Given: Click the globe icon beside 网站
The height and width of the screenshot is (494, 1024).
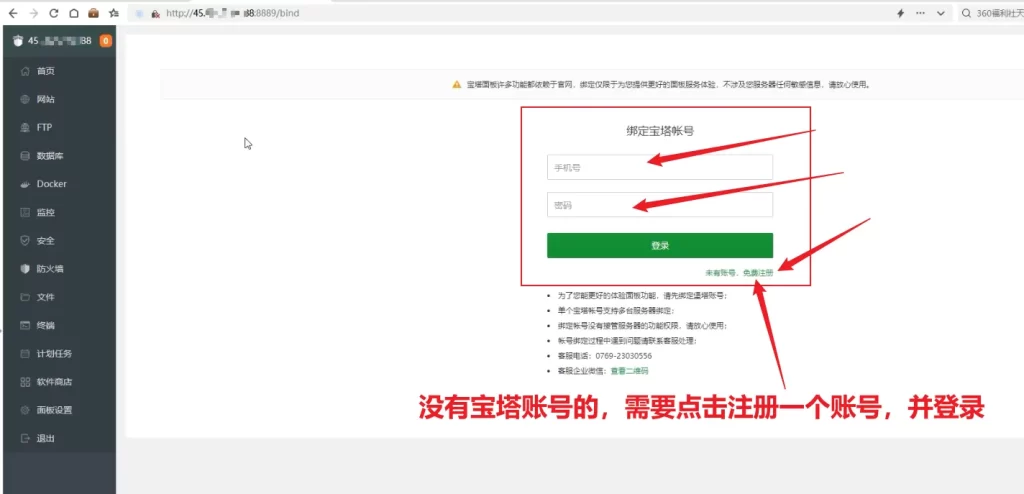Looking at the screenshot, I should coord(25,99).
